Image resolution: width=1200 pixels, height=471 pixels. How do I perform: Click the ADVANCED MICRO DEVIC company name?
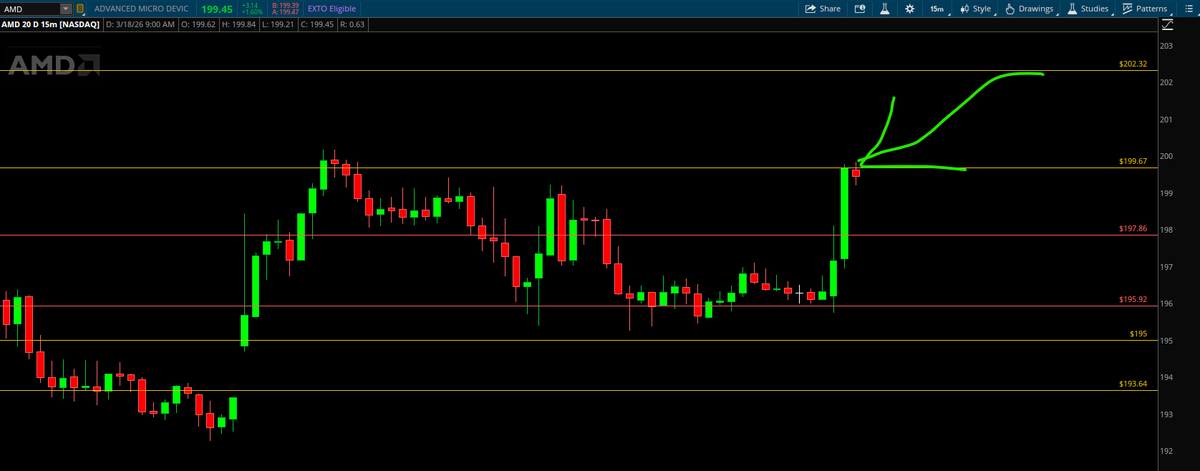click(141, 8)
